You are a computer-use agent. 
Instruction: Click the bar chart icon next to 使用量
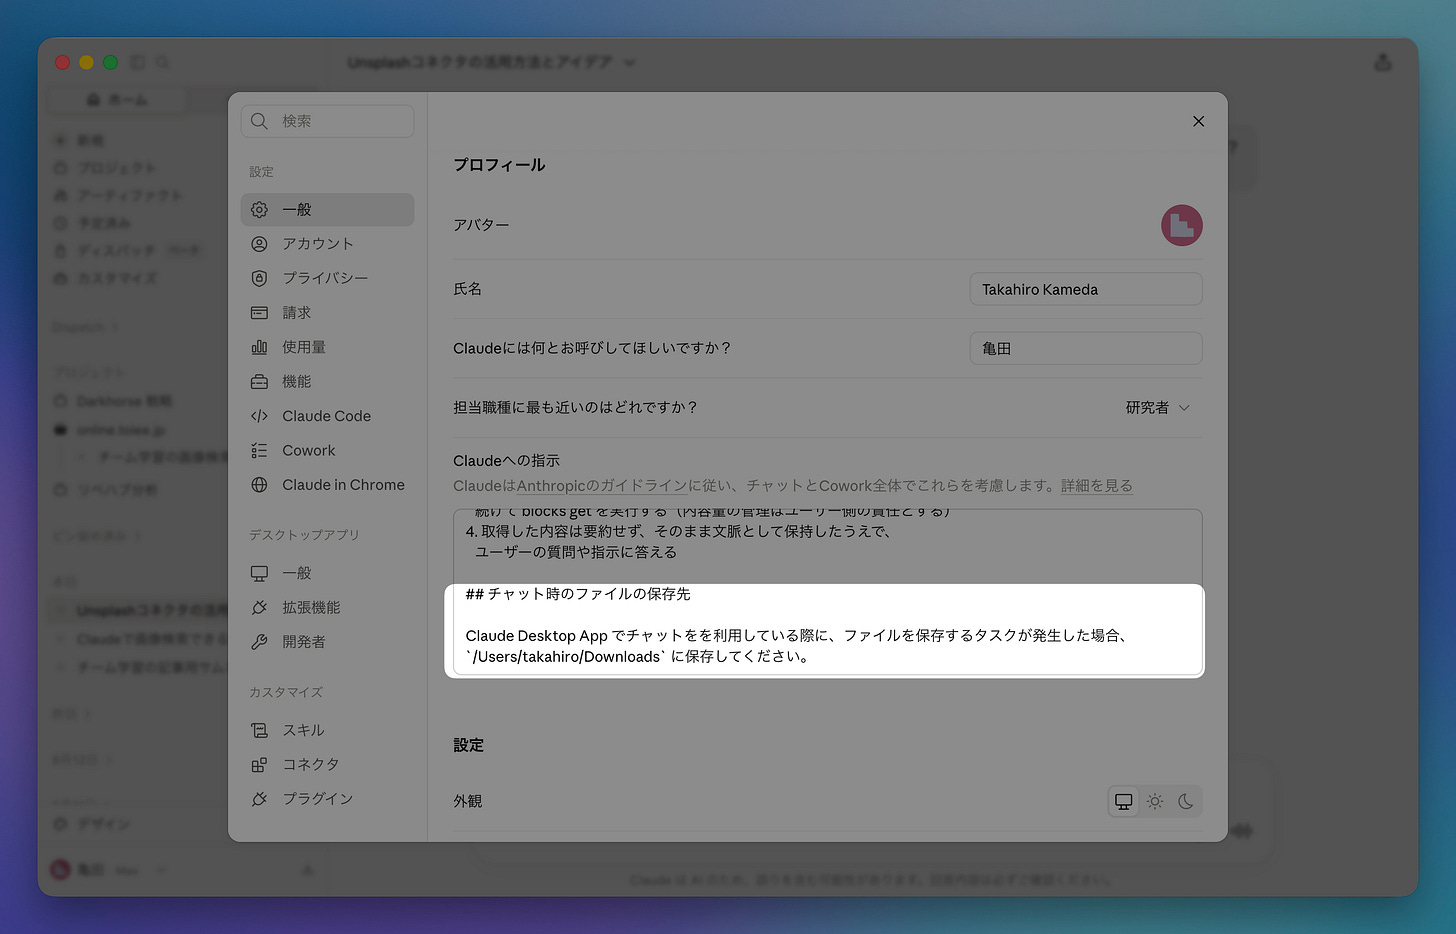coord(259,347)
